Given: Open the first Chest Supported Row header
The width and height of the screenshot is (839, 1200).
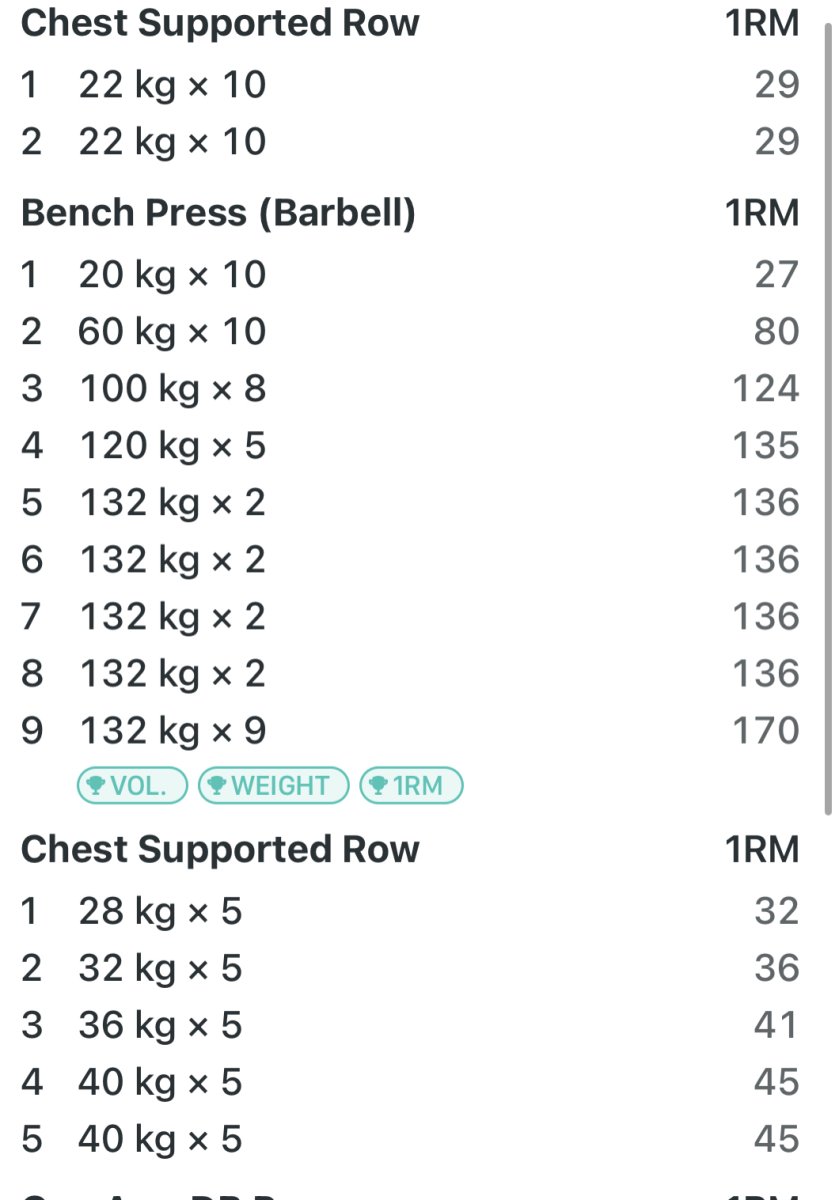Looking at the screenshot, I should tap(220, 23).
